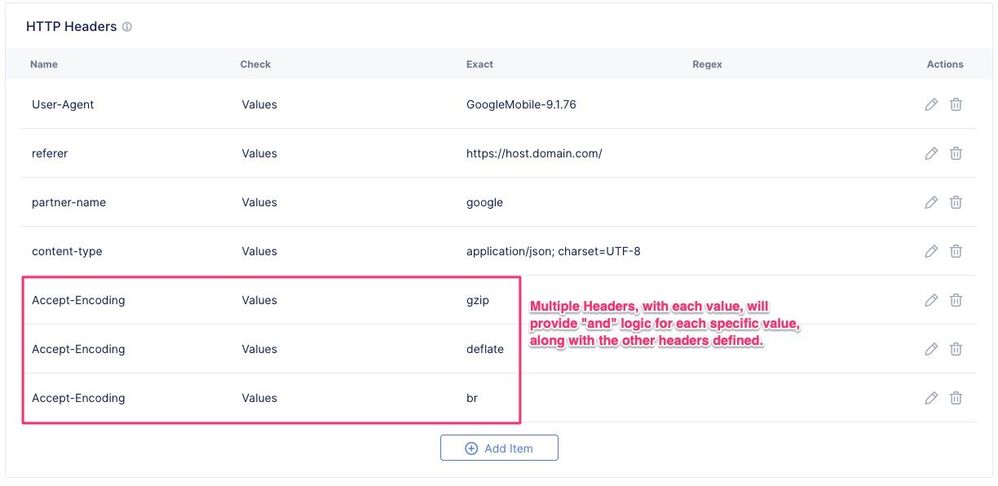Edit the Accept-Encoding deflate row
The width and height of the screenshot is (998, 486).
click(931, 349)
